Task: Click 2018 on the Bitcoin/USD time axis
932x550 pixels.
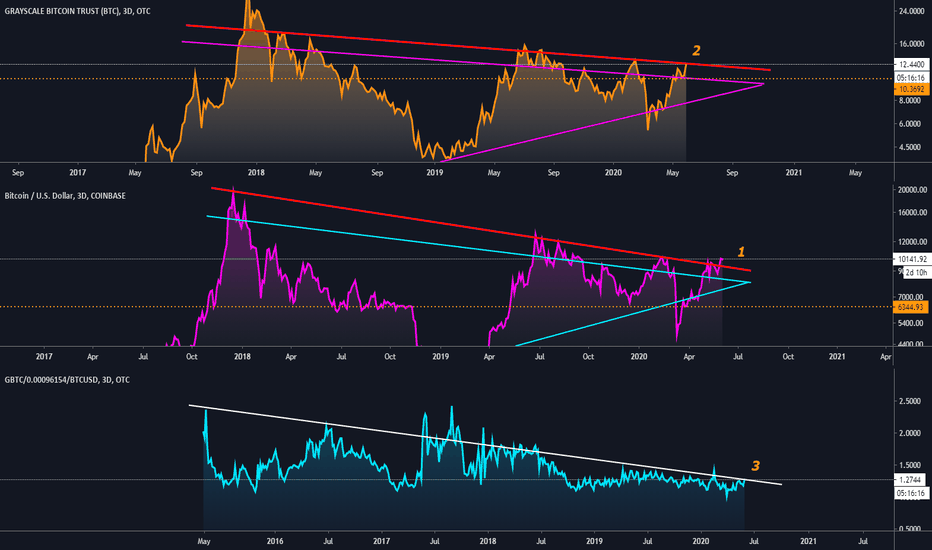Action: 242,357
